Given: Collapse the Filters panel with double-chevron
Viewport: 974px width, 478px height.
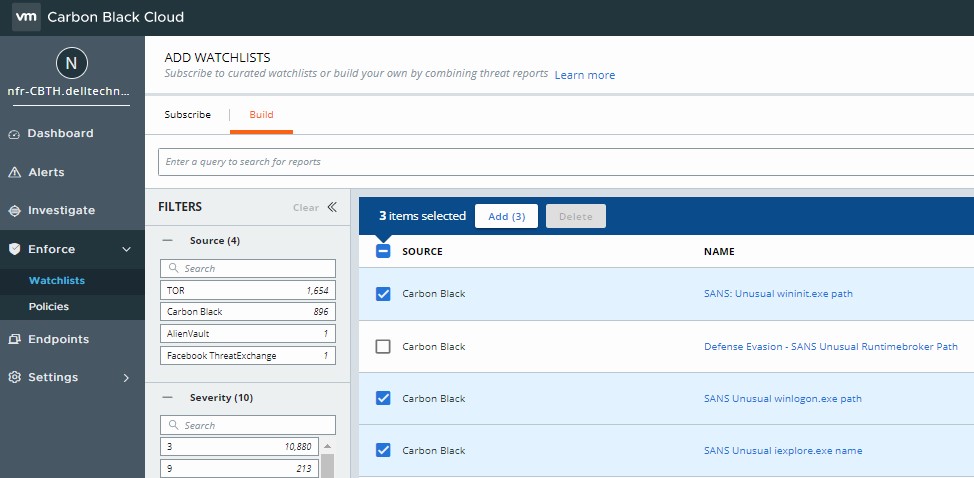Looking at the screenshot, I should click(332, 208).
